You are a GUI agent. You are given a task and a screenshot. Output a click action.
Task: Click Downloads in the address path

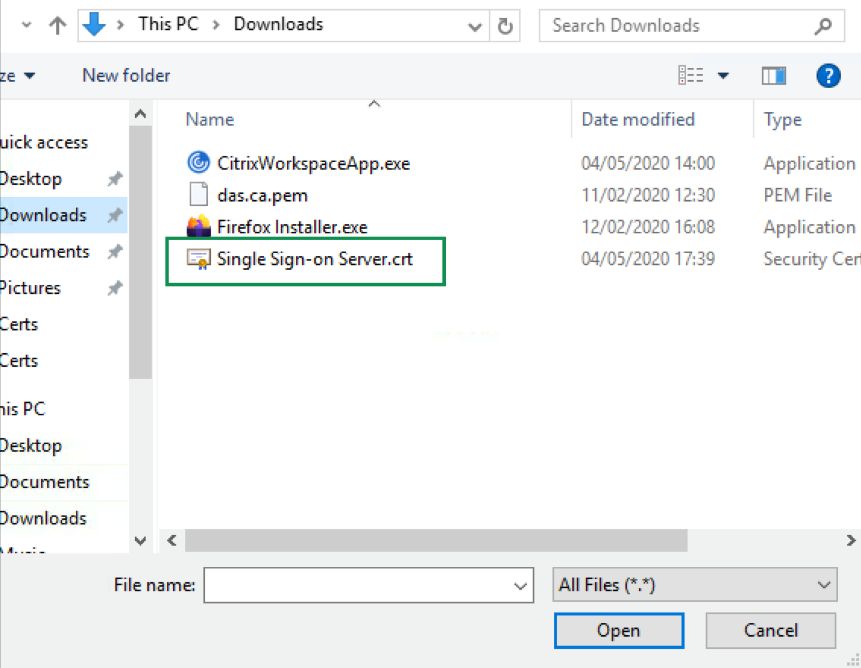click(278, 24)
